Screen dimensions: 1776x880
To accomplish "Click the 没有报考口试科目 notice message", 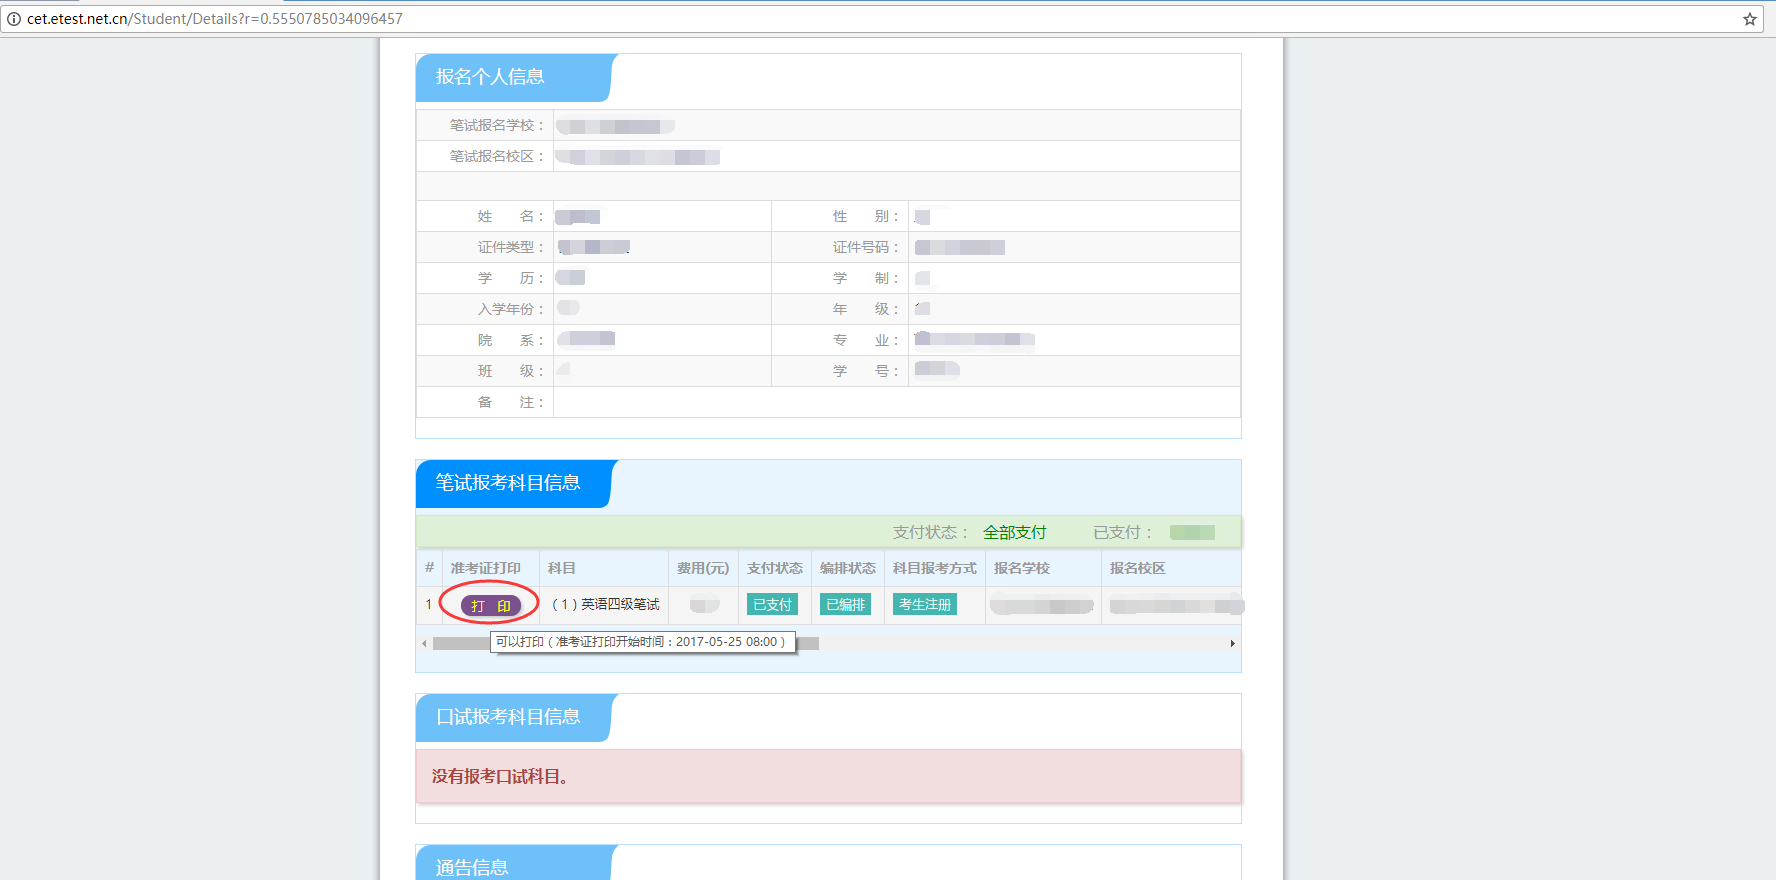I will (500, 776).
